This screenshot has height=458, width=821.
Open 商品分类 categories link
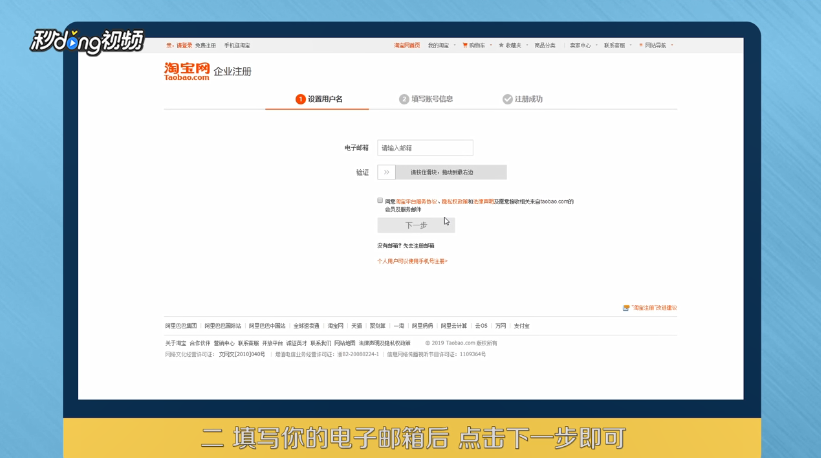[545, 46]
